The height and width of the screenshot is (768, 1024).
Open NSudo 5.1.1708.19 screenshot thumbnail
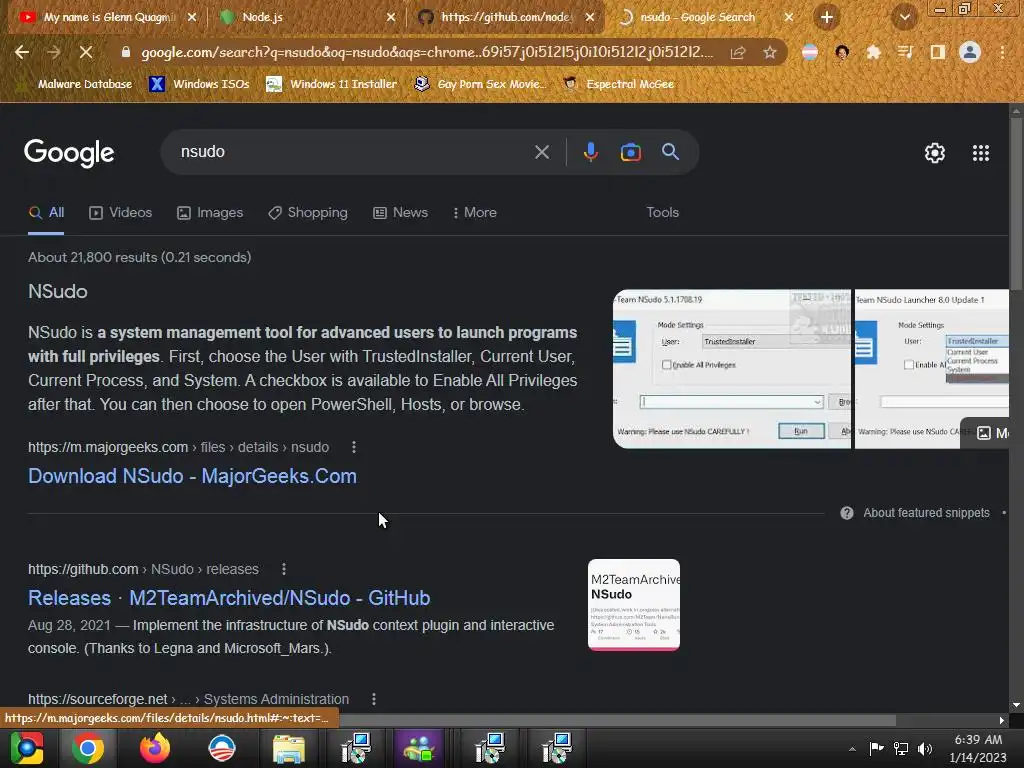[731, 369]
